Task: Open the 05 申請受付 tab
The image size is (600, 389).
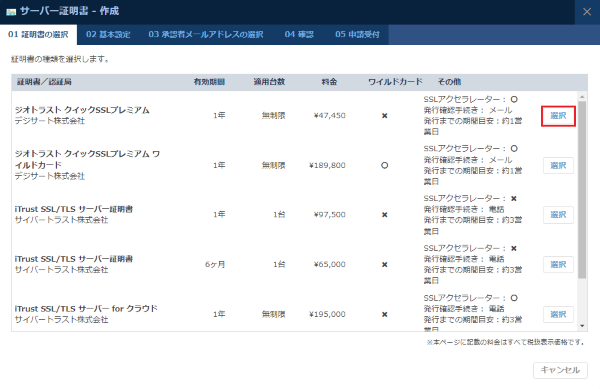Action: click(x=357, y=34)
